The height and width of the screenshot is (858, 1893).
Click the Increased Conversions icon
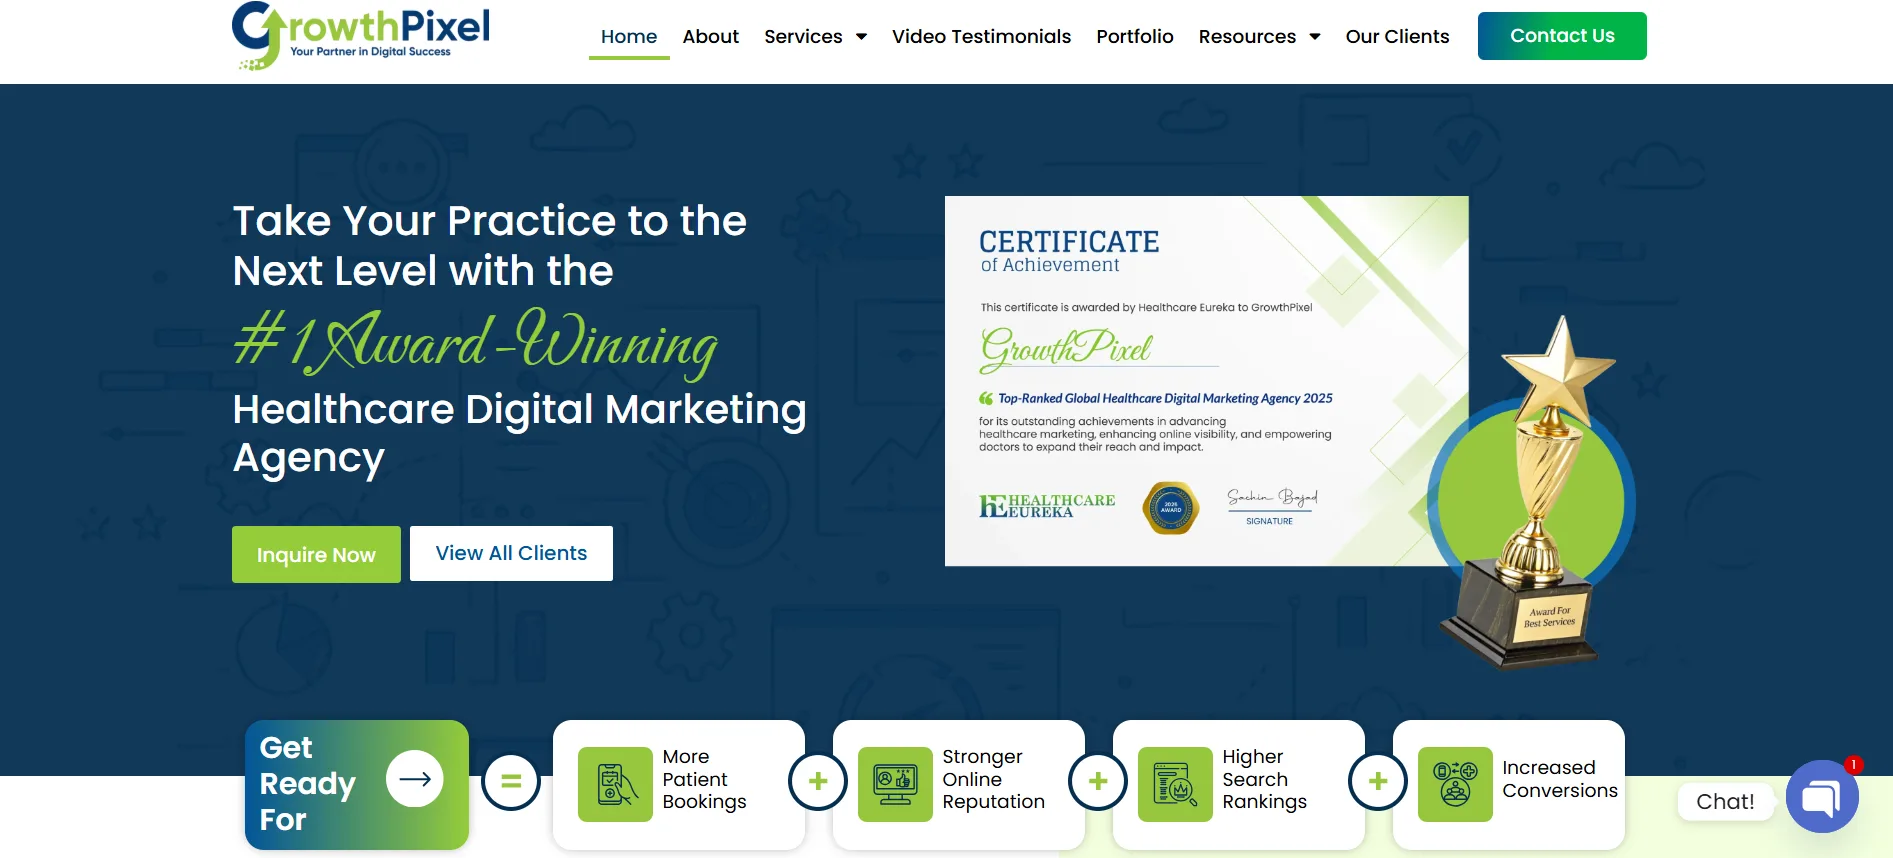point(1455,784)
